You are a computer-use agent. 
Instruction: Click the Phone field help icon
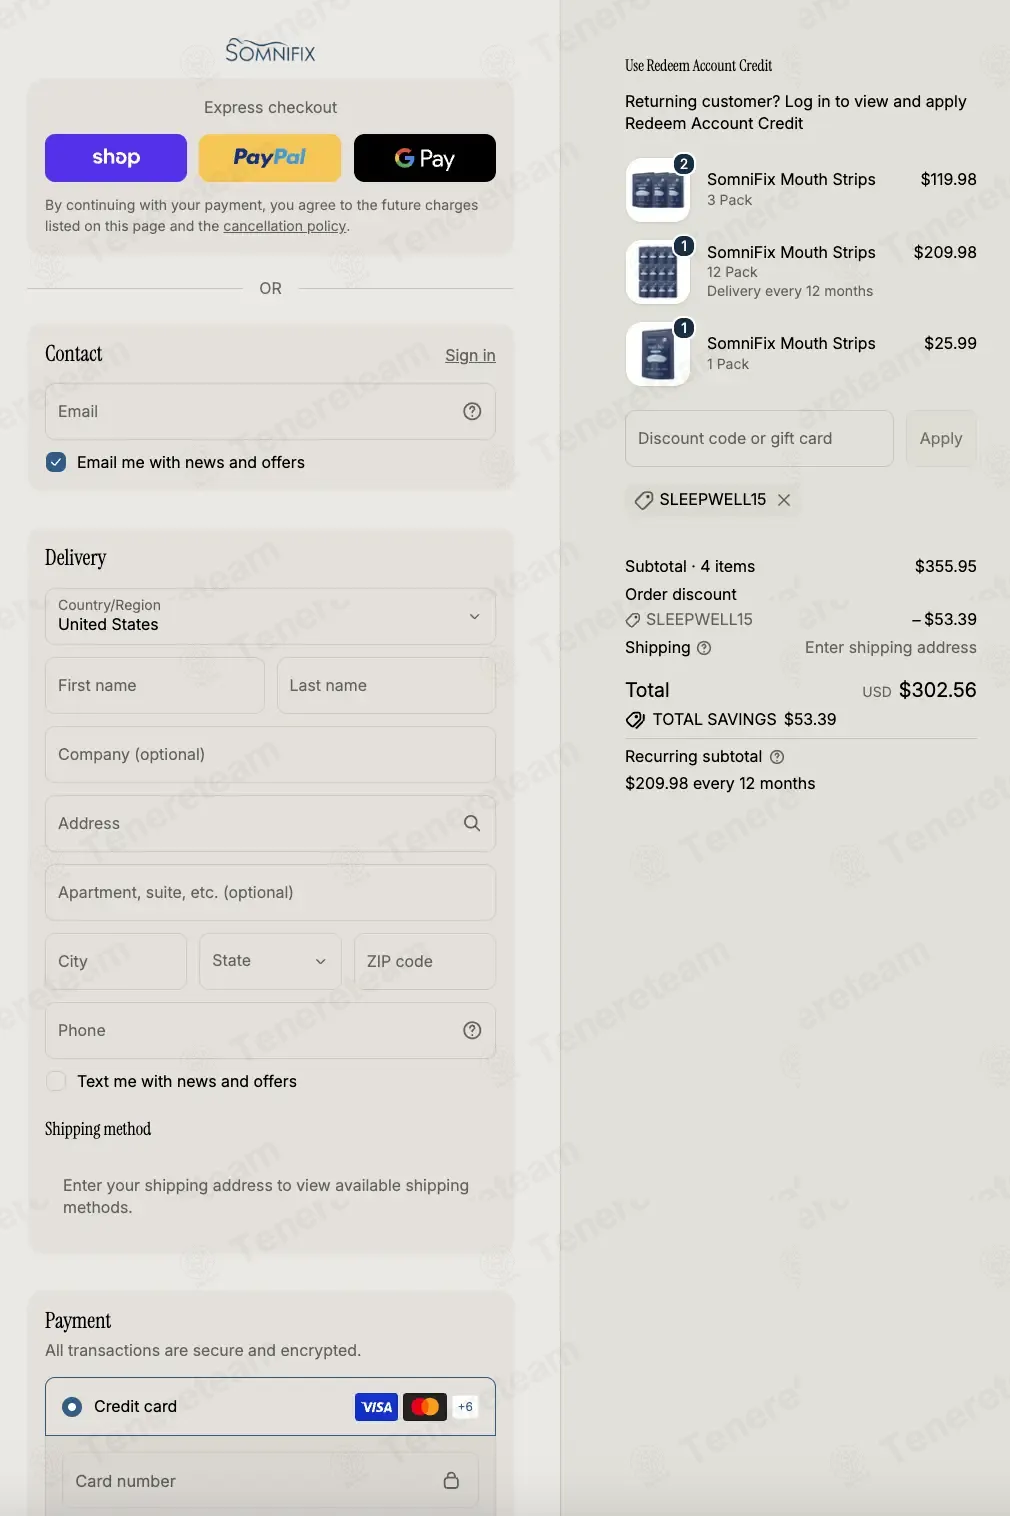click(x=472, y=1030)
